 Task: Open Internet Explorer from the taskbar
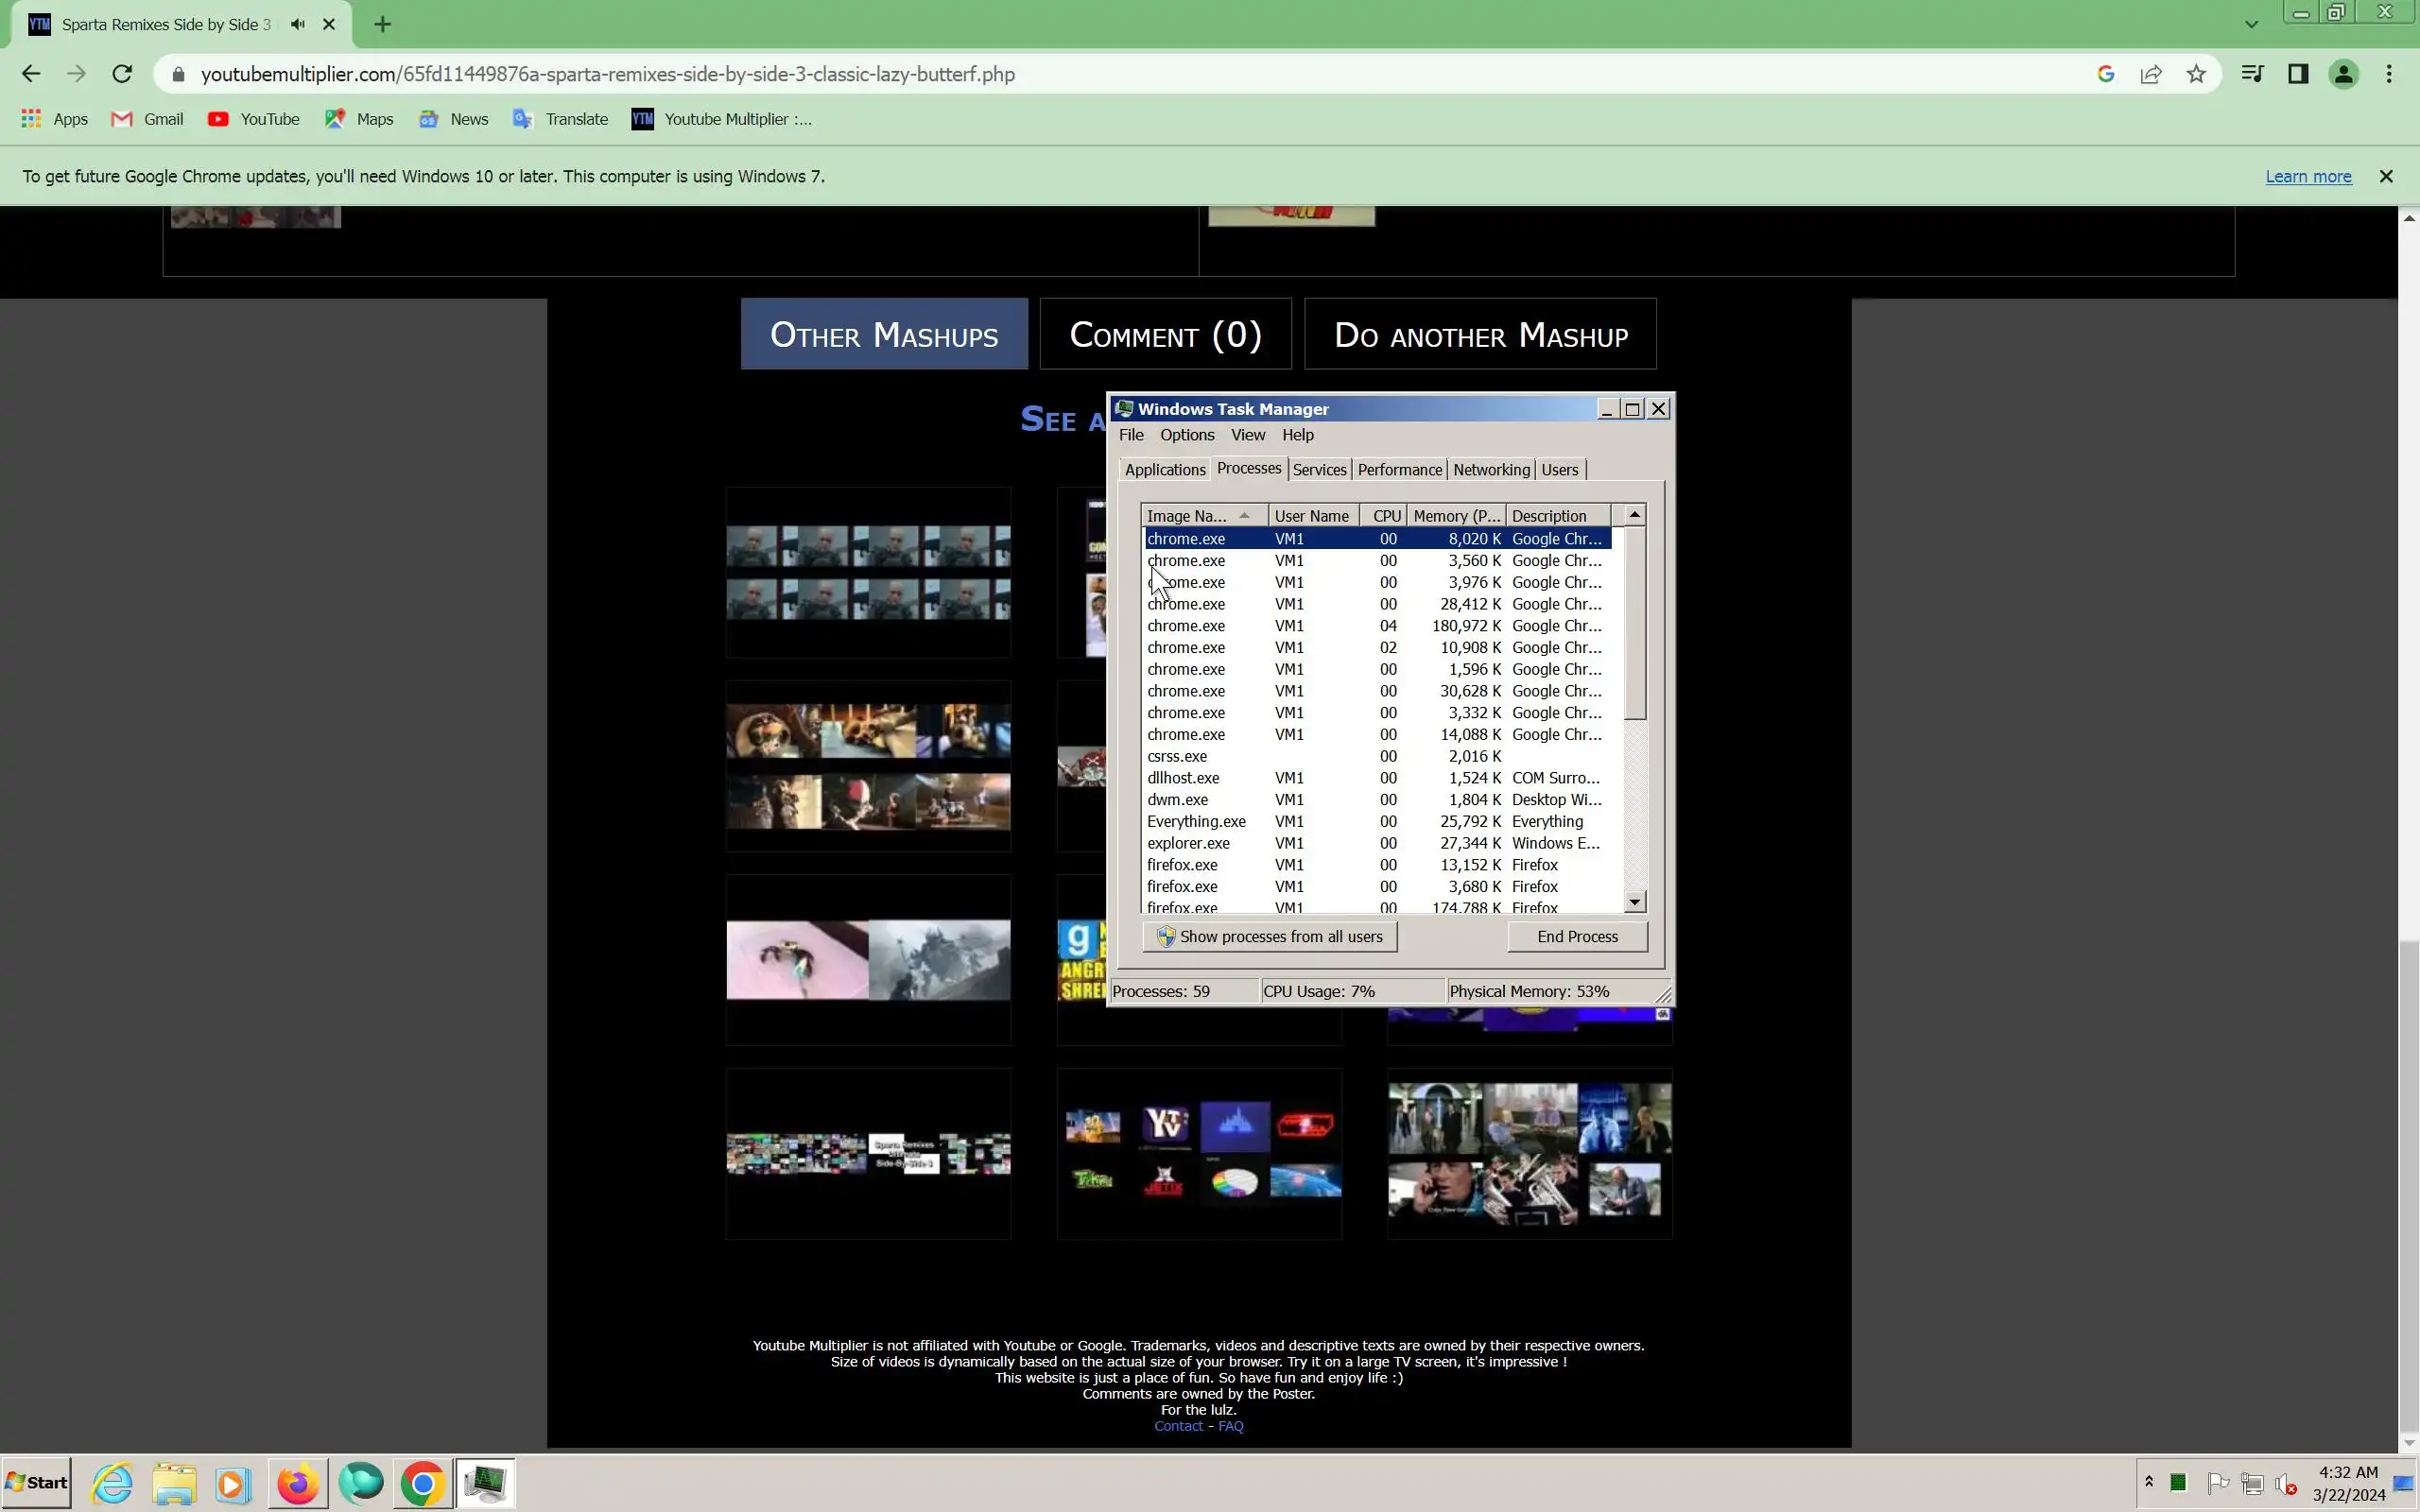coord(112,1483)
